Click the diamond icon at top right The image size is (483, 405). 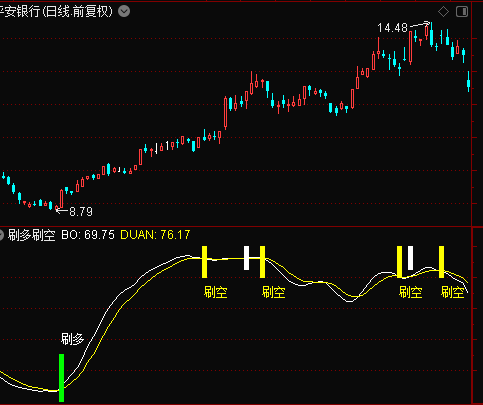pyautogui.click(x=443, y=12)
